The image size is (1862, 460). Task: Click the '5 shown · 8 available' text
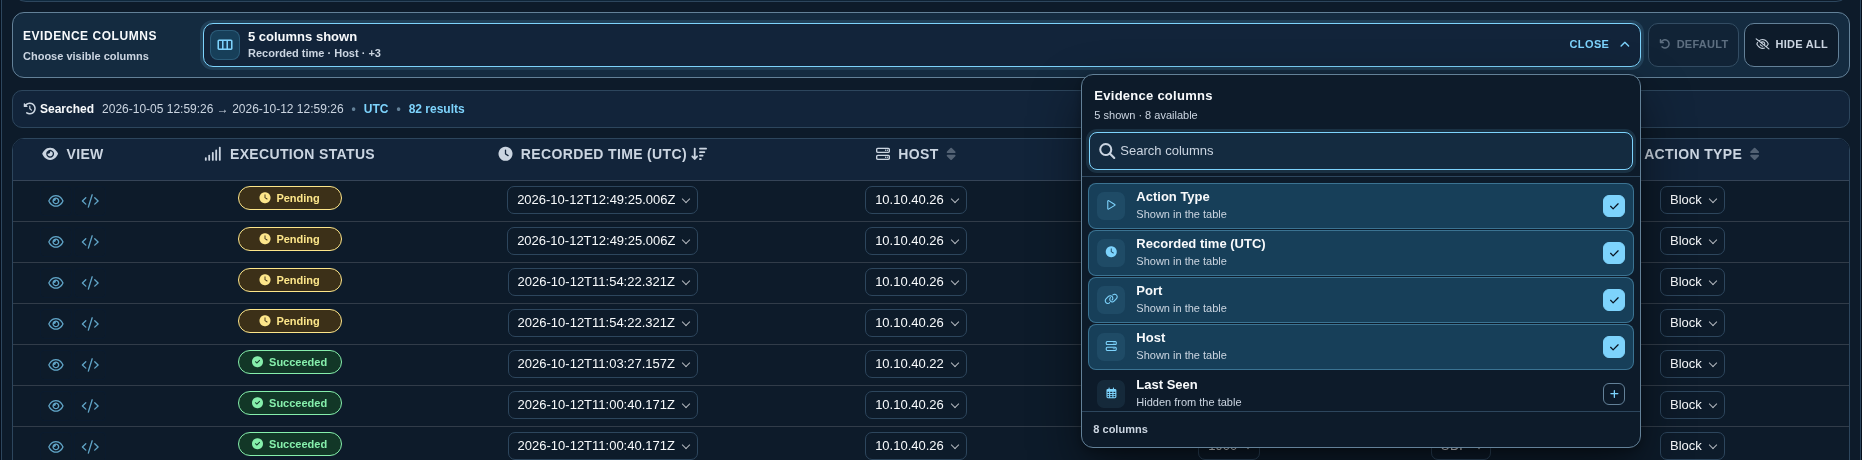tap(1145, 115)
